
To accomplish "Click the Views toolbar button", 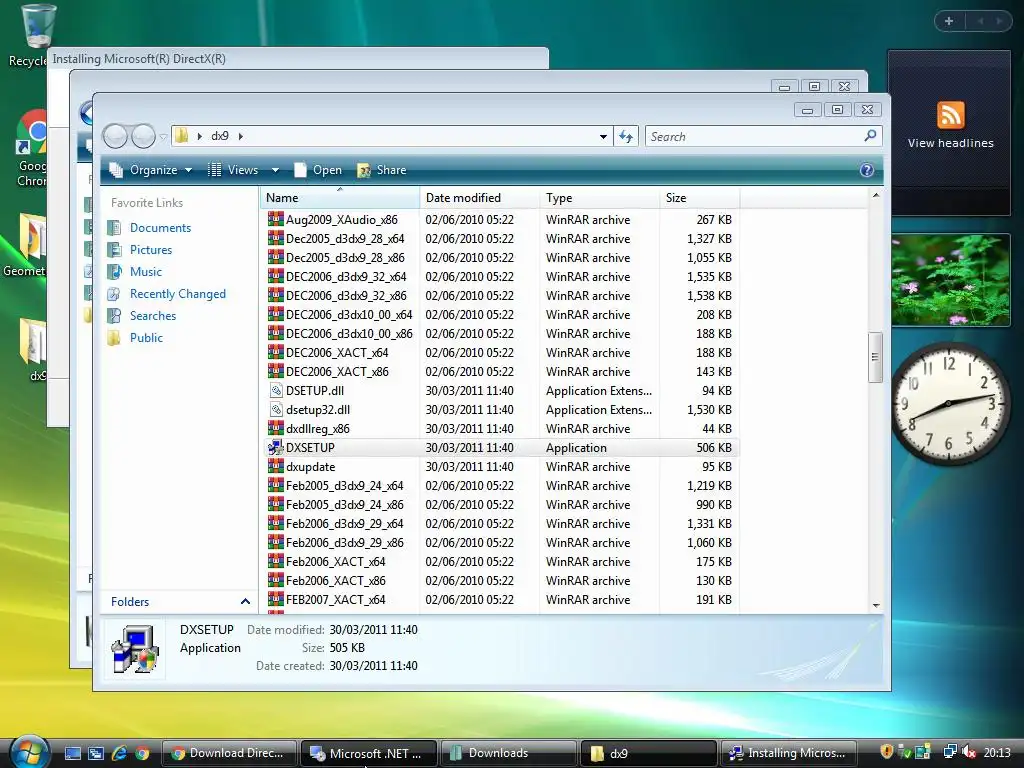I will point(234,170).
